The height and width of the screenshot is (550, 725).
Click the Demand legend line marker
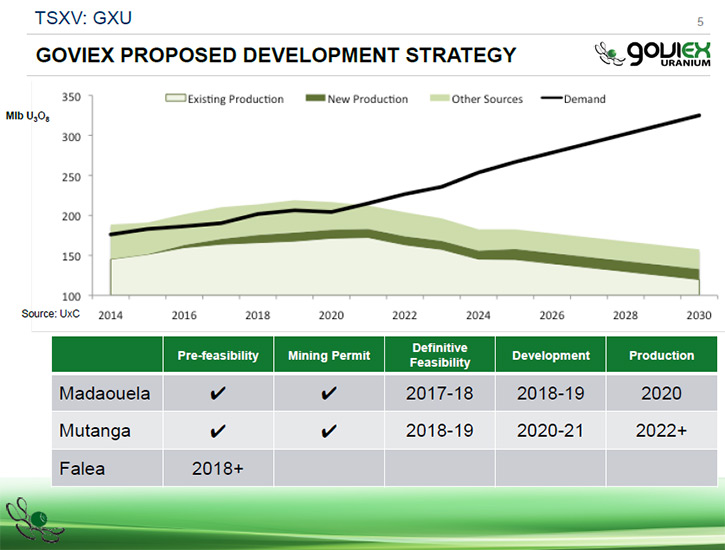click(x=552, y=98)
